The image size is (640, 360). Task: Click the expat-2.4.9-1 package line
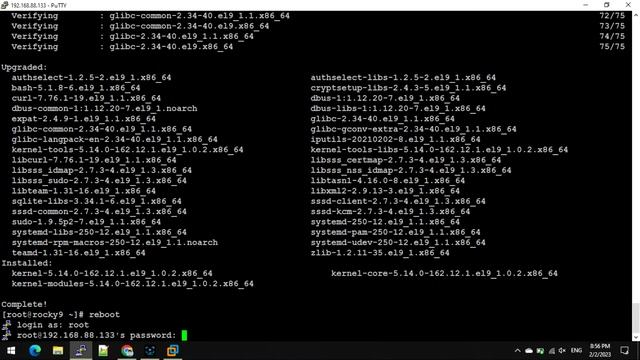(84, 119)
